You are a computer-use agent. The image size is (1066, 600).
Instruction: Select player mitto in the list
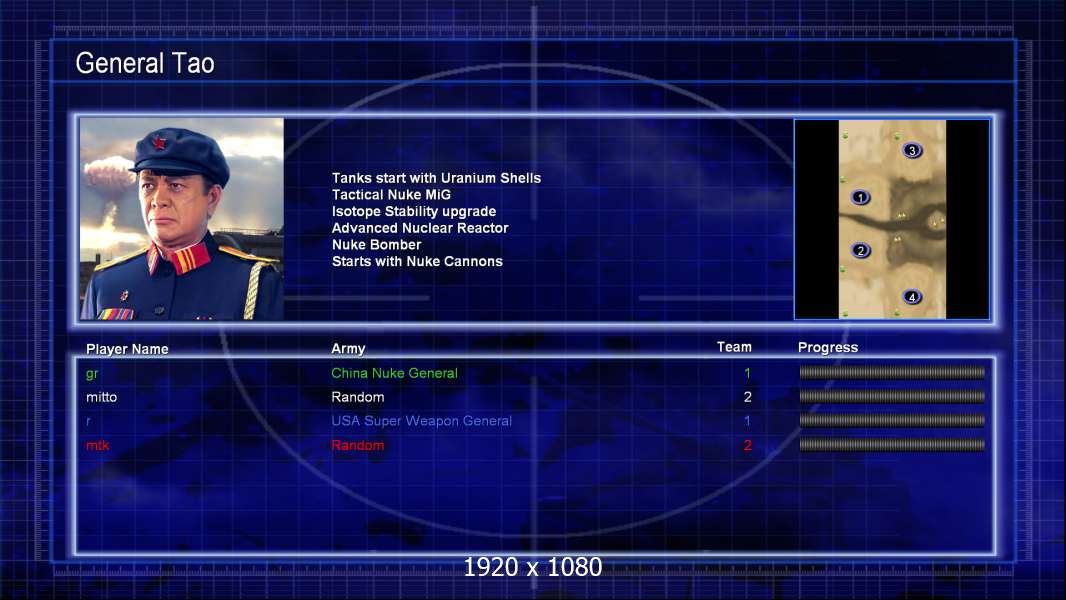pyautogui.click(x=101, y=397)
